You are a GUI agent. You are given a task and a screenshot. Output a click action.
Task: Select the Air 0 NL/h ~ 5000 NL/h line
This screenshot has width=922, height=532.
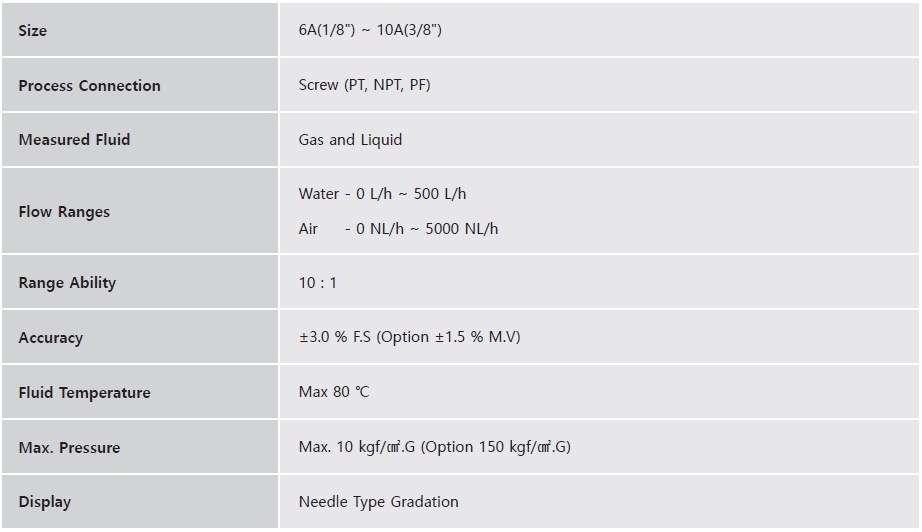coord(398,229)
